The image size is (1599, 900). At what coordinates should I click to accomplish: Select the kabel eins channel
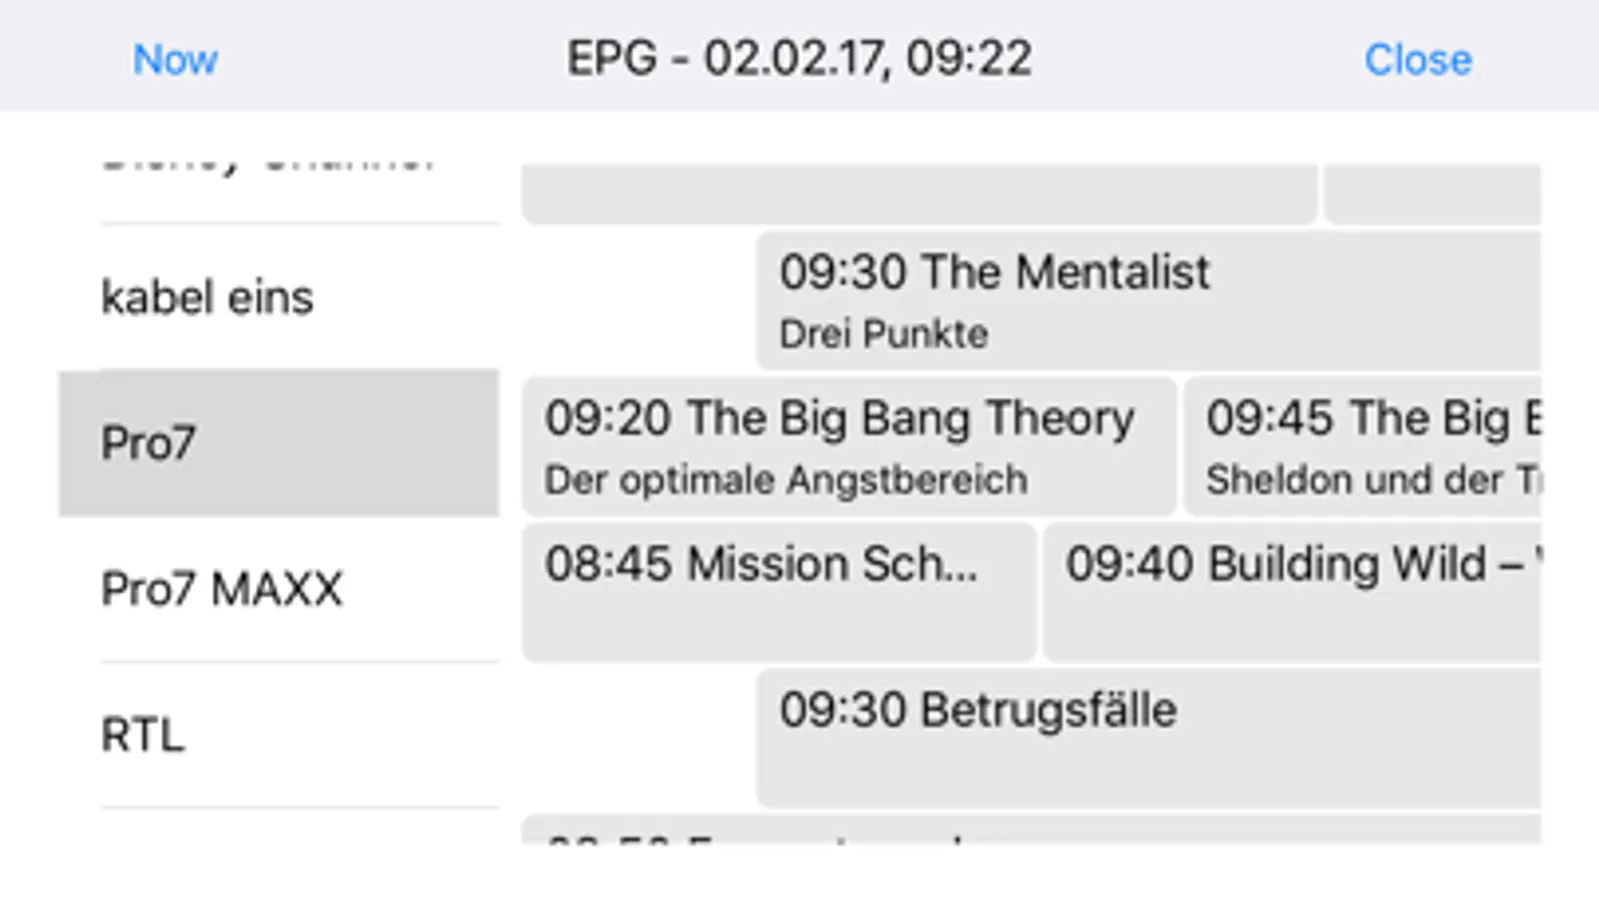click(x=279, y=297)
